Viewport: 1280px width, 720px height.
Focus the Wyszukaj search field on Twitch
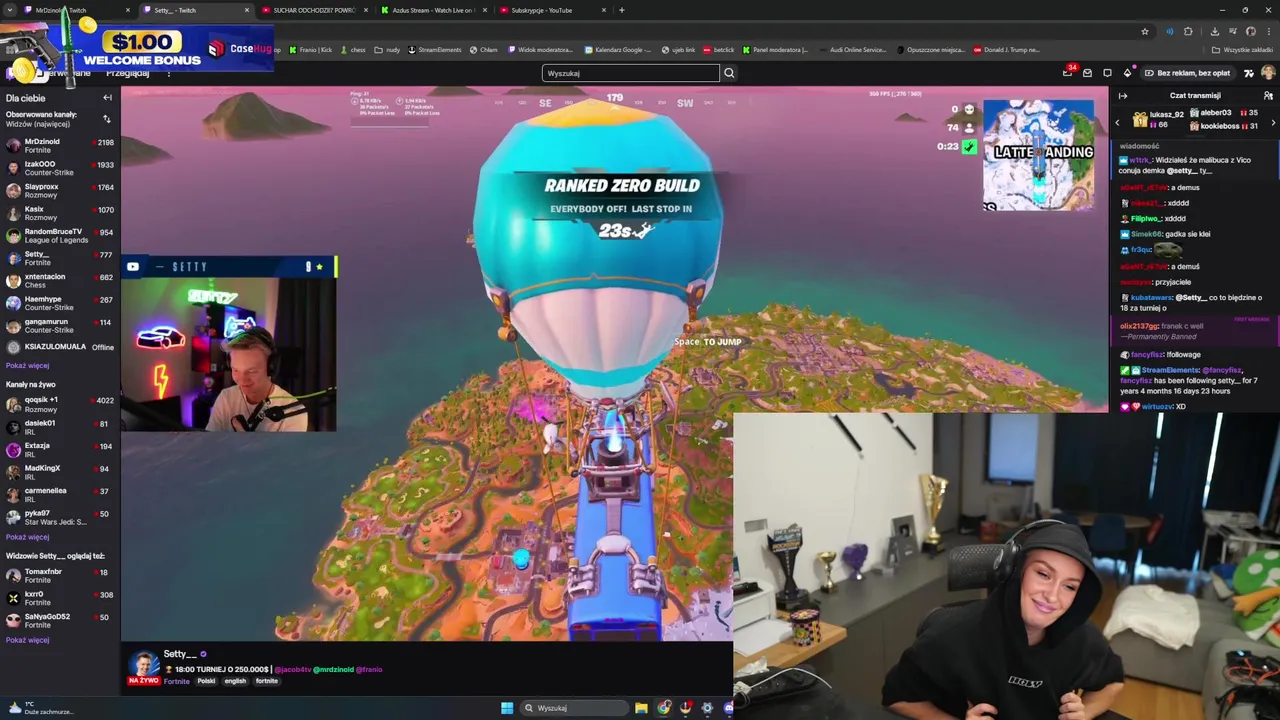630,73
